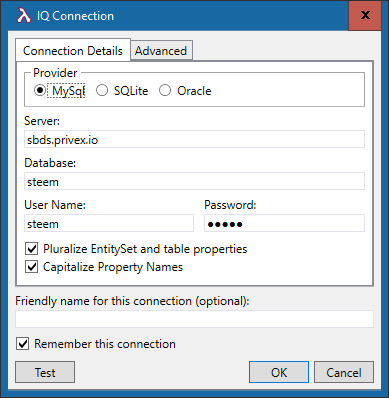
Task: Click the Oracle label text
Action: click(x=194, y=91)
